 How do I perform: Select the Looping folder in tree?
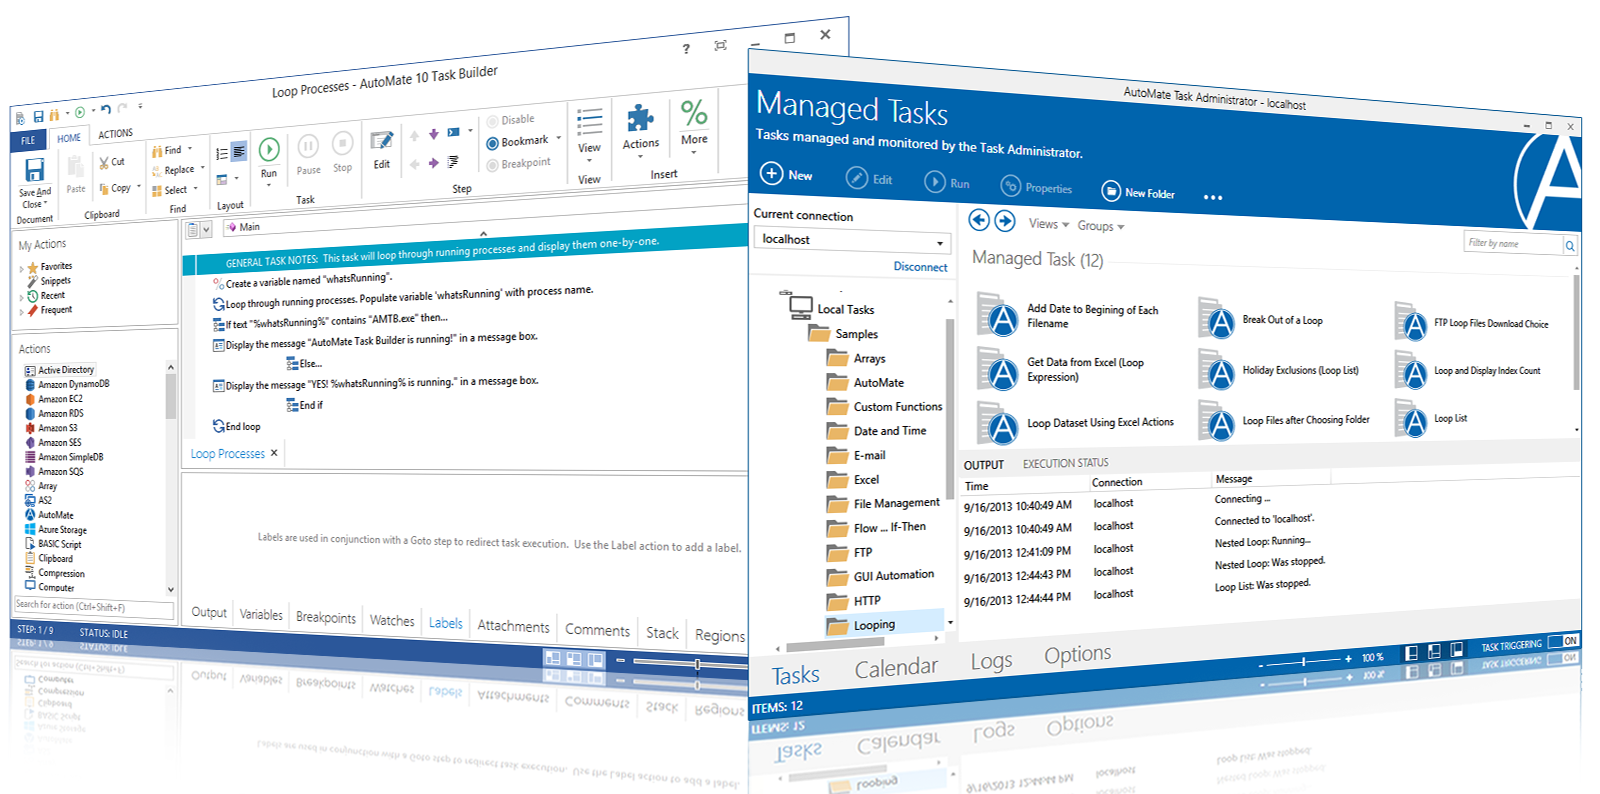(874, 625)
